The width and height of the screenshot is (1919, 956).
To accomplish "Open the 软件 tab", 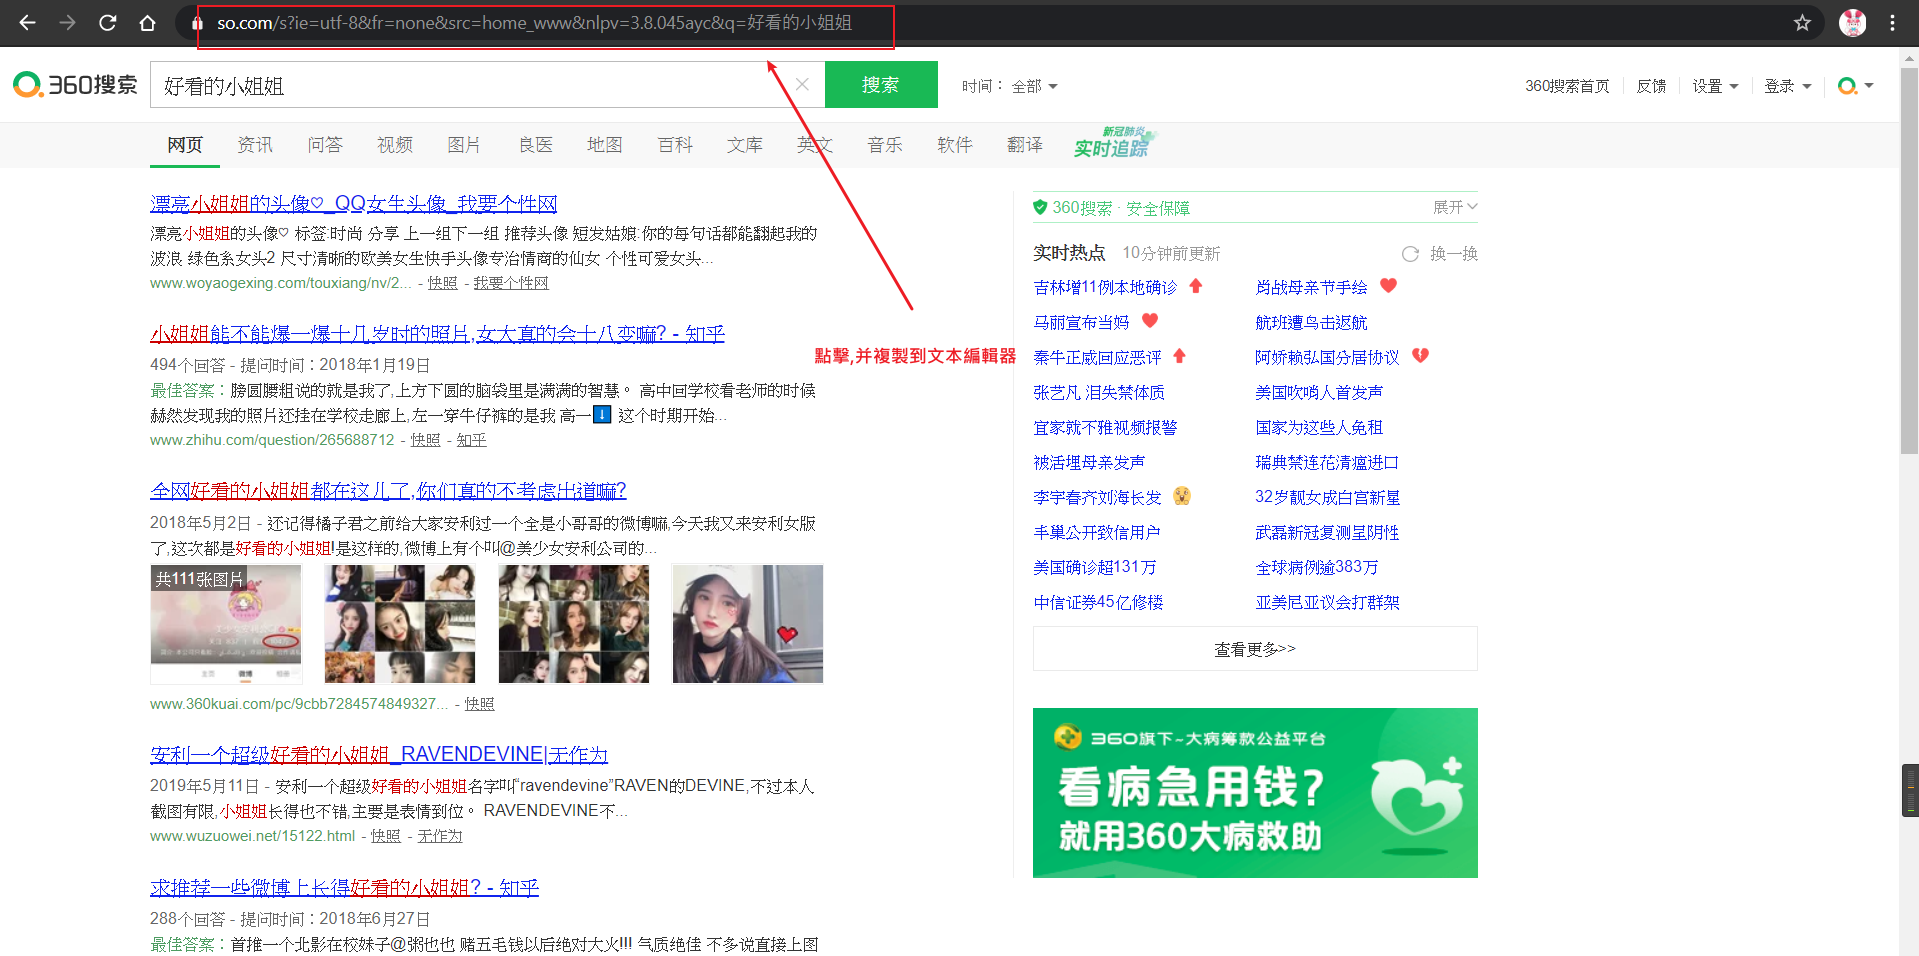I will click(955, 145).
